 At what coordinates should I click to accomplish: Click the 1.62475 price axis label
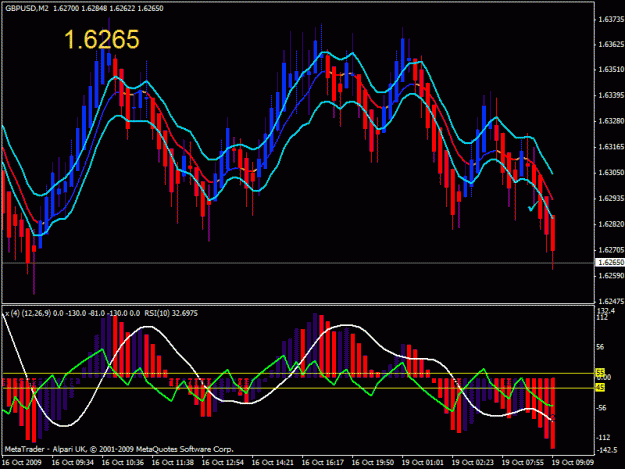click(x=611, y=301)
